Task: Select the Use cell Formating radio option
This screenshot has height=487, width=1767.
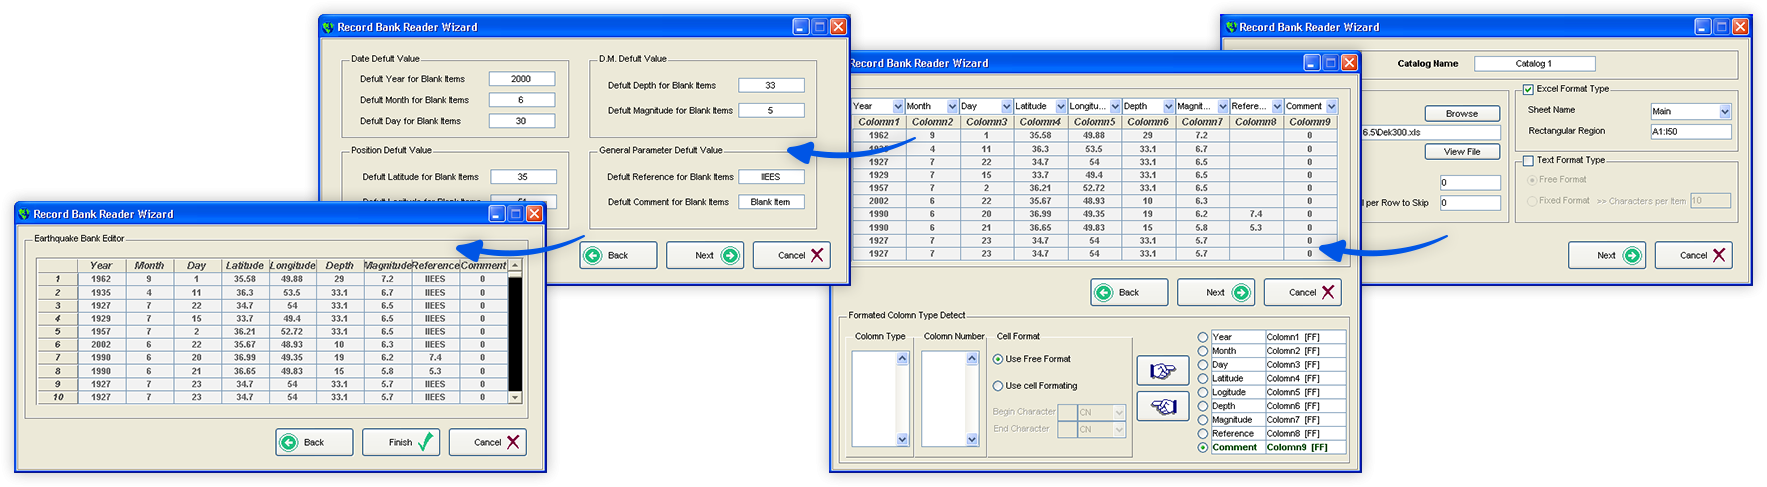Action: pyautogui.click(x=998, y=386)
